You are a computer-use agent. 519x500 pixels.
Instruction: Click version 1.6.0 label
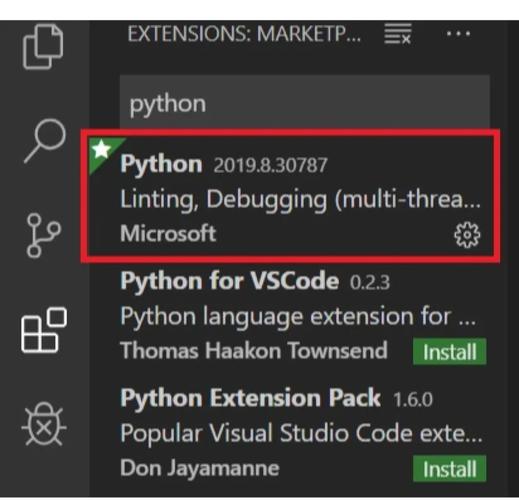(413, 399)
